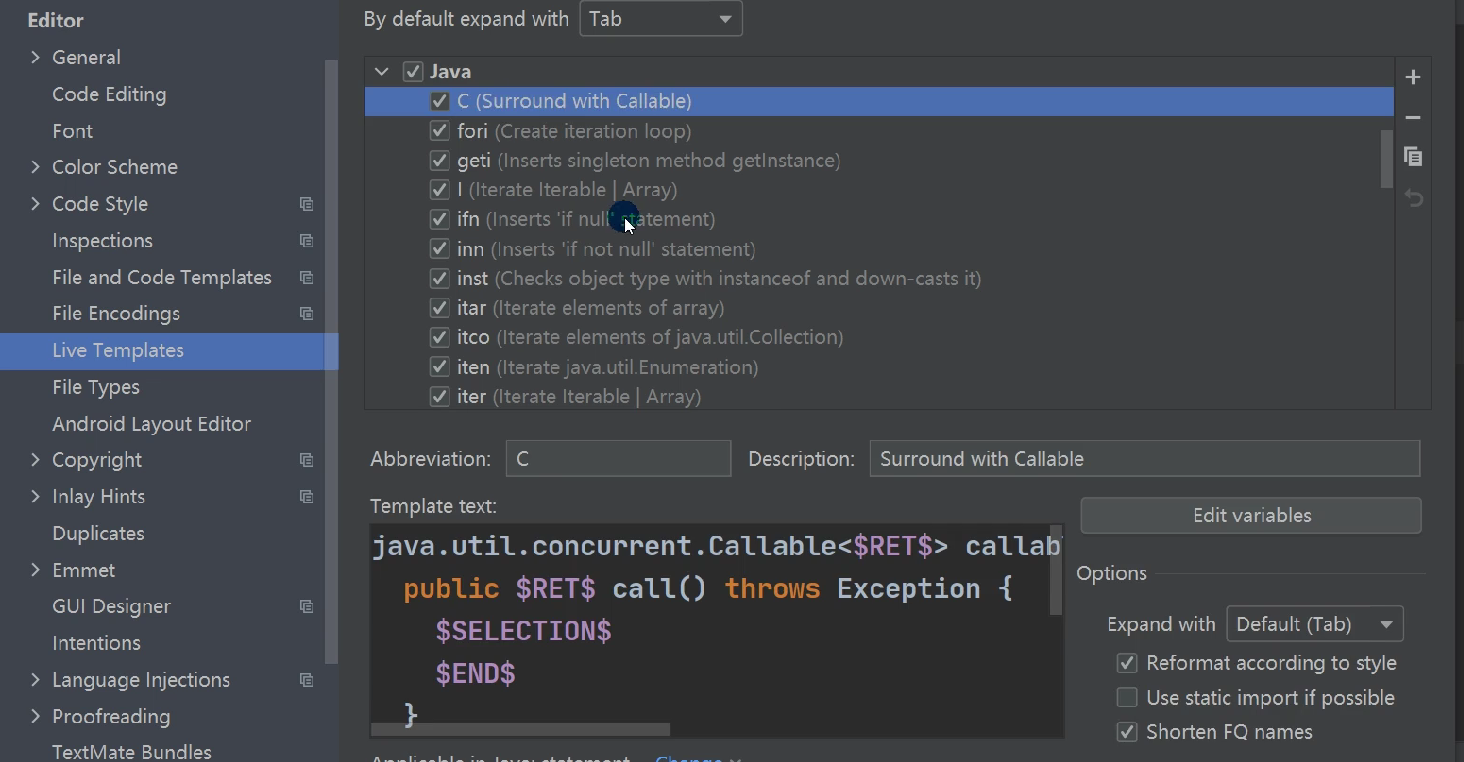Open the Expand with Default (Tab) dropdown

[x=1314, y=624]
